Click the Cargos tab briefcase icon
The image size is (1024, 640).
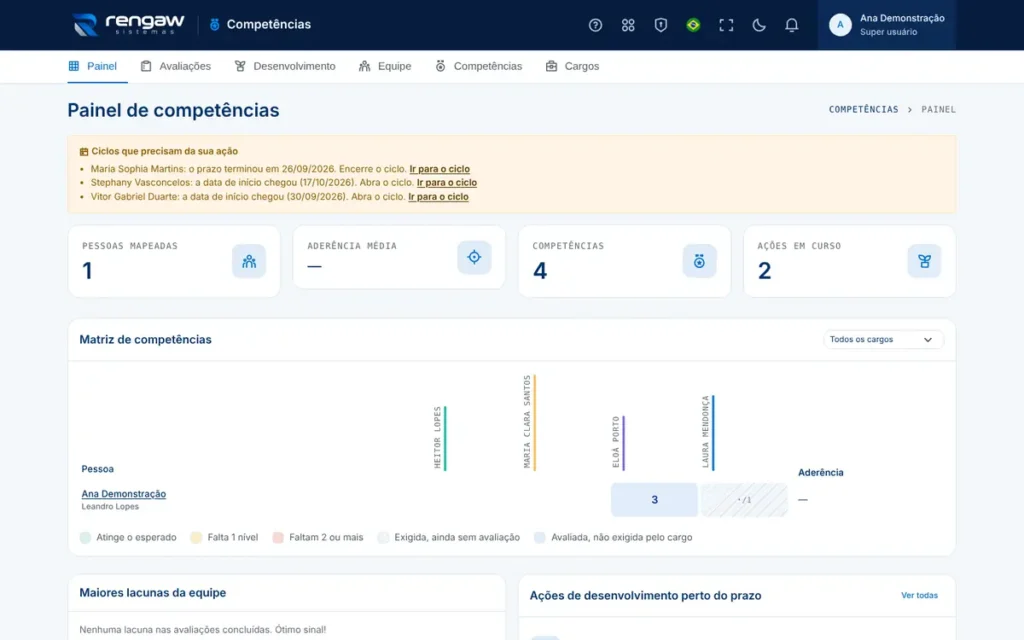click(x=551, y=66)
